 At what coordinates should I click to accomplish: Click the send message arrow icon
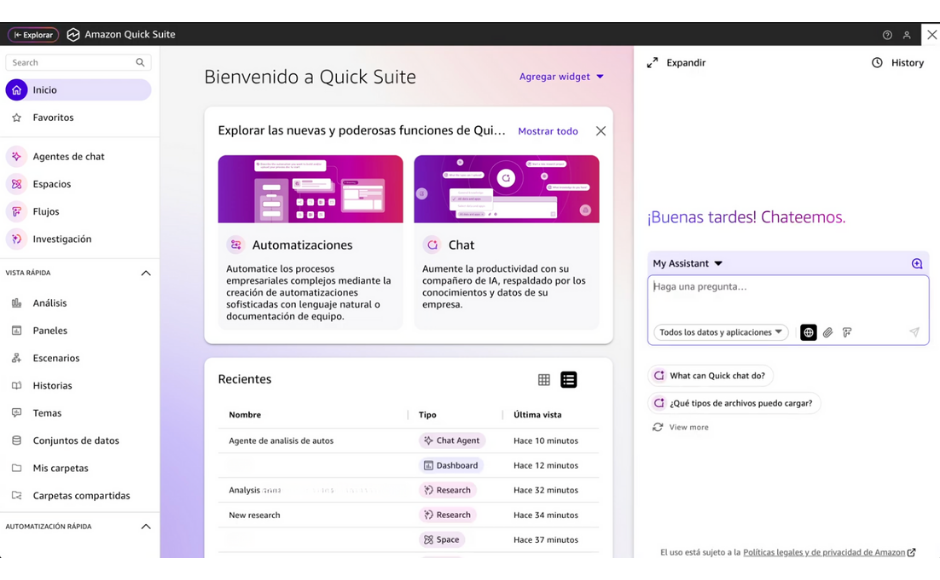click(x=914, y=333)
